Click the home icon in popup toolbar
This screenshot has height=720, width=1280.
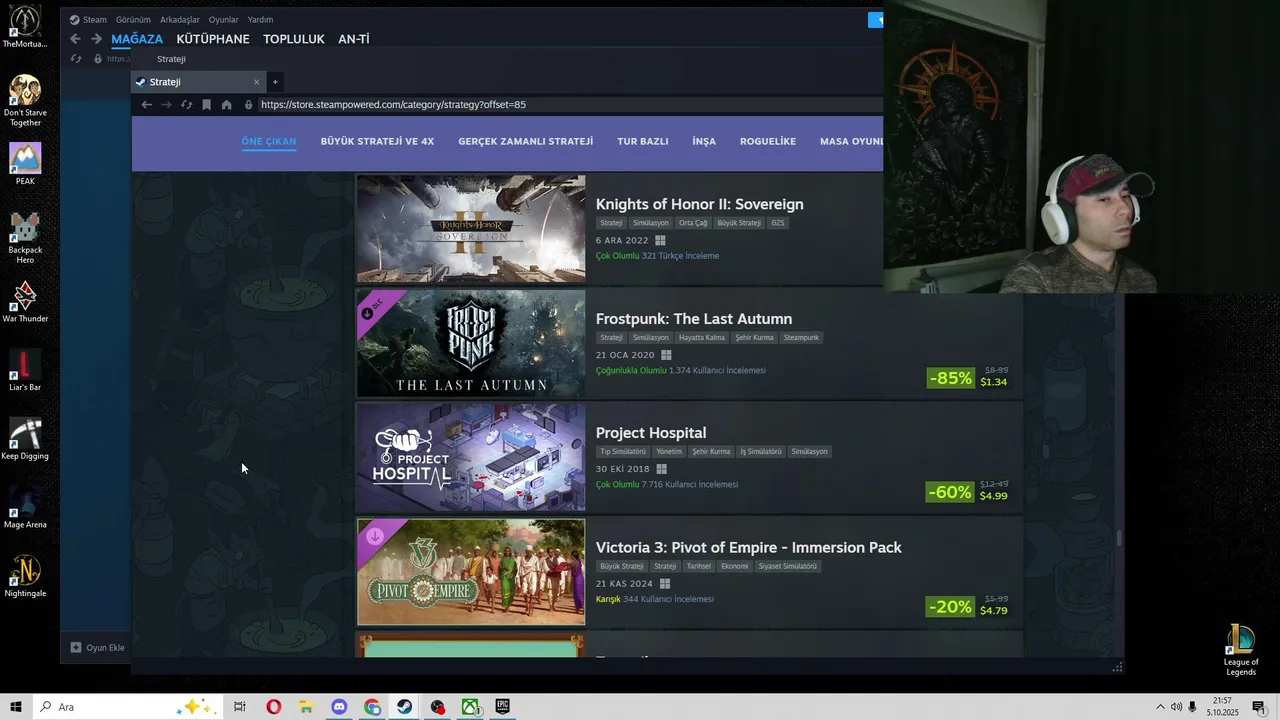click(x=227, y=104)
